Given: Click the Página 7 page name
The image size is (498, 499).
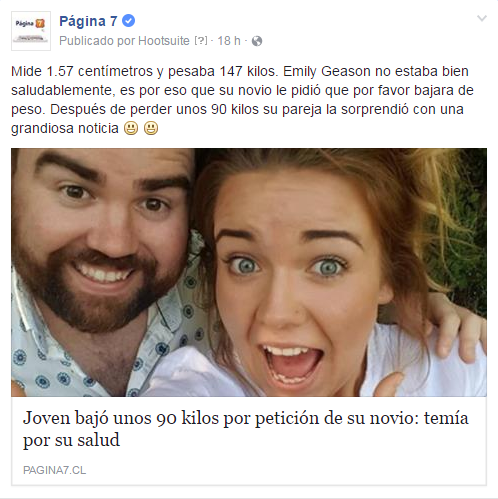Looking at the screenshot, I should (x=88, y=21).
